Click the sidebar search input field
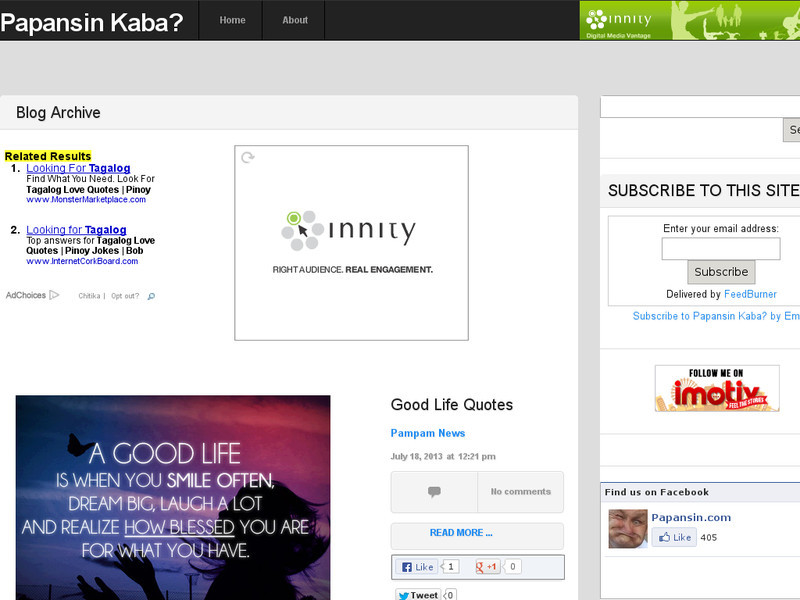The height and width of the screenshot is (600, 800). click(x=700, y=107)
